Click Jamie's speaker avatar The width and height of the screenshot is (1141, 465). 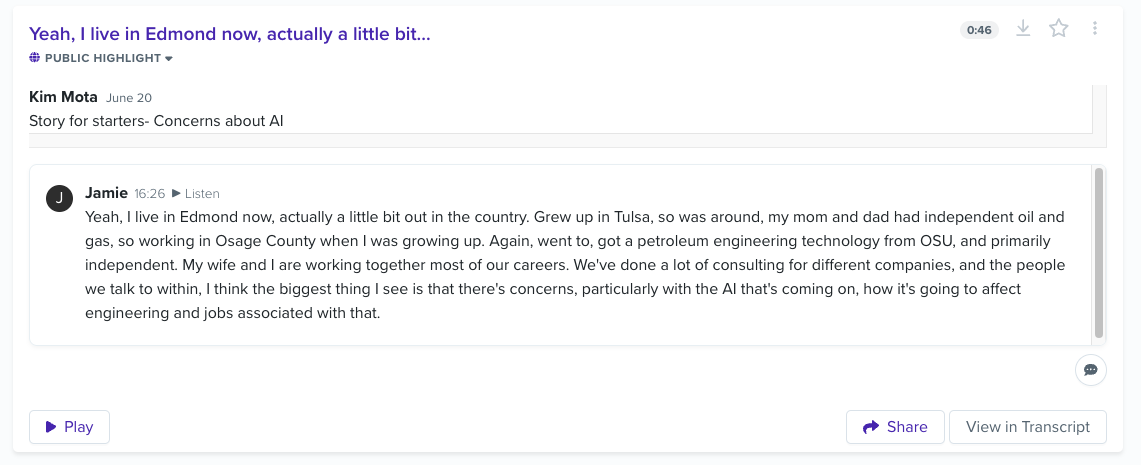pyautogui.click(x=60, y=198)
